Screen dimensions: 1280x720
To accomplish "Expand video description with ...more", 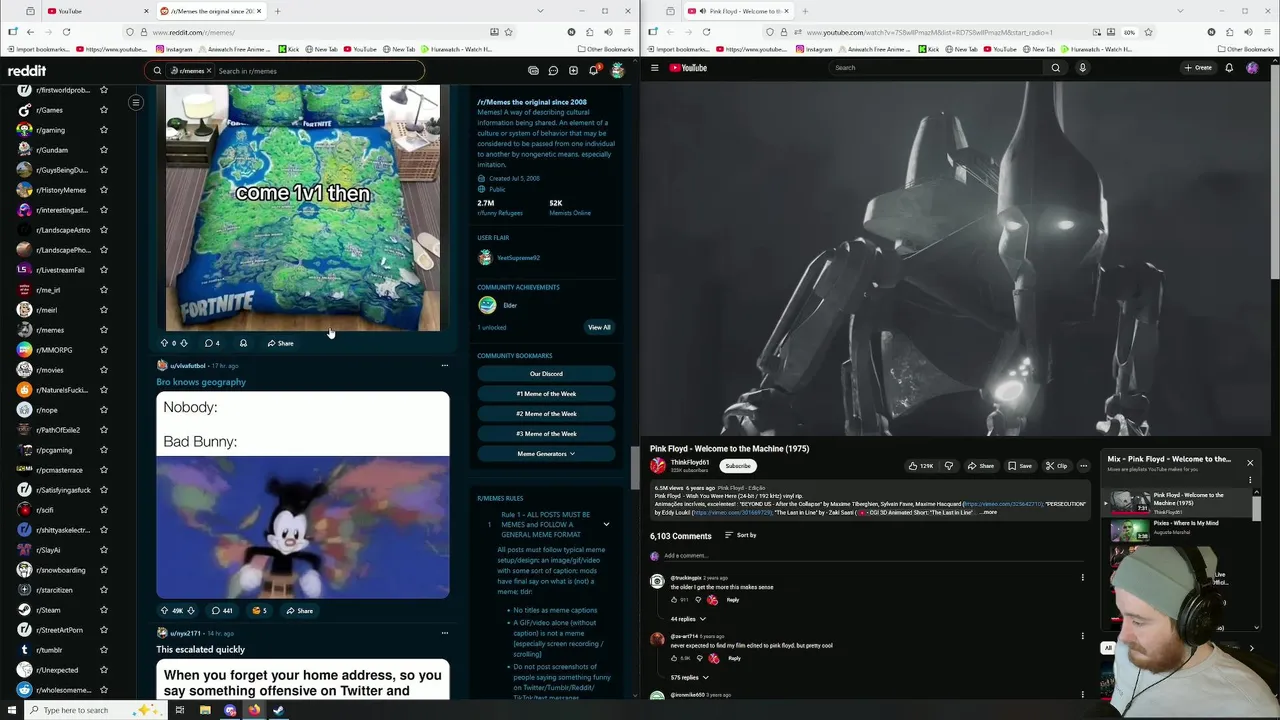I will (989, 513).
